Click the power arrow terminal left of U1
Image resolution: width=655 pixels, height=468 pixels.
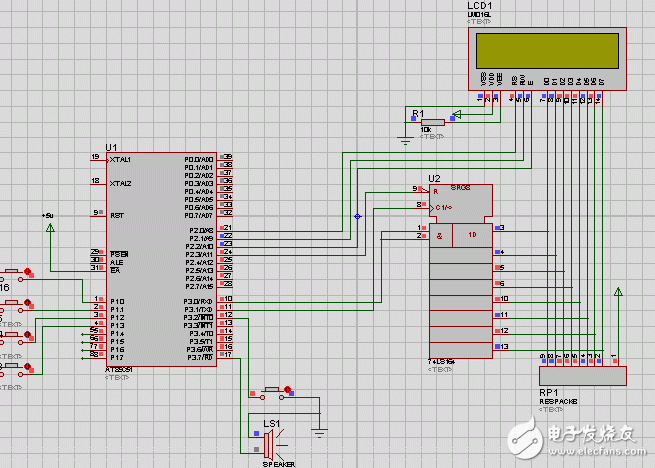point(49,230)
